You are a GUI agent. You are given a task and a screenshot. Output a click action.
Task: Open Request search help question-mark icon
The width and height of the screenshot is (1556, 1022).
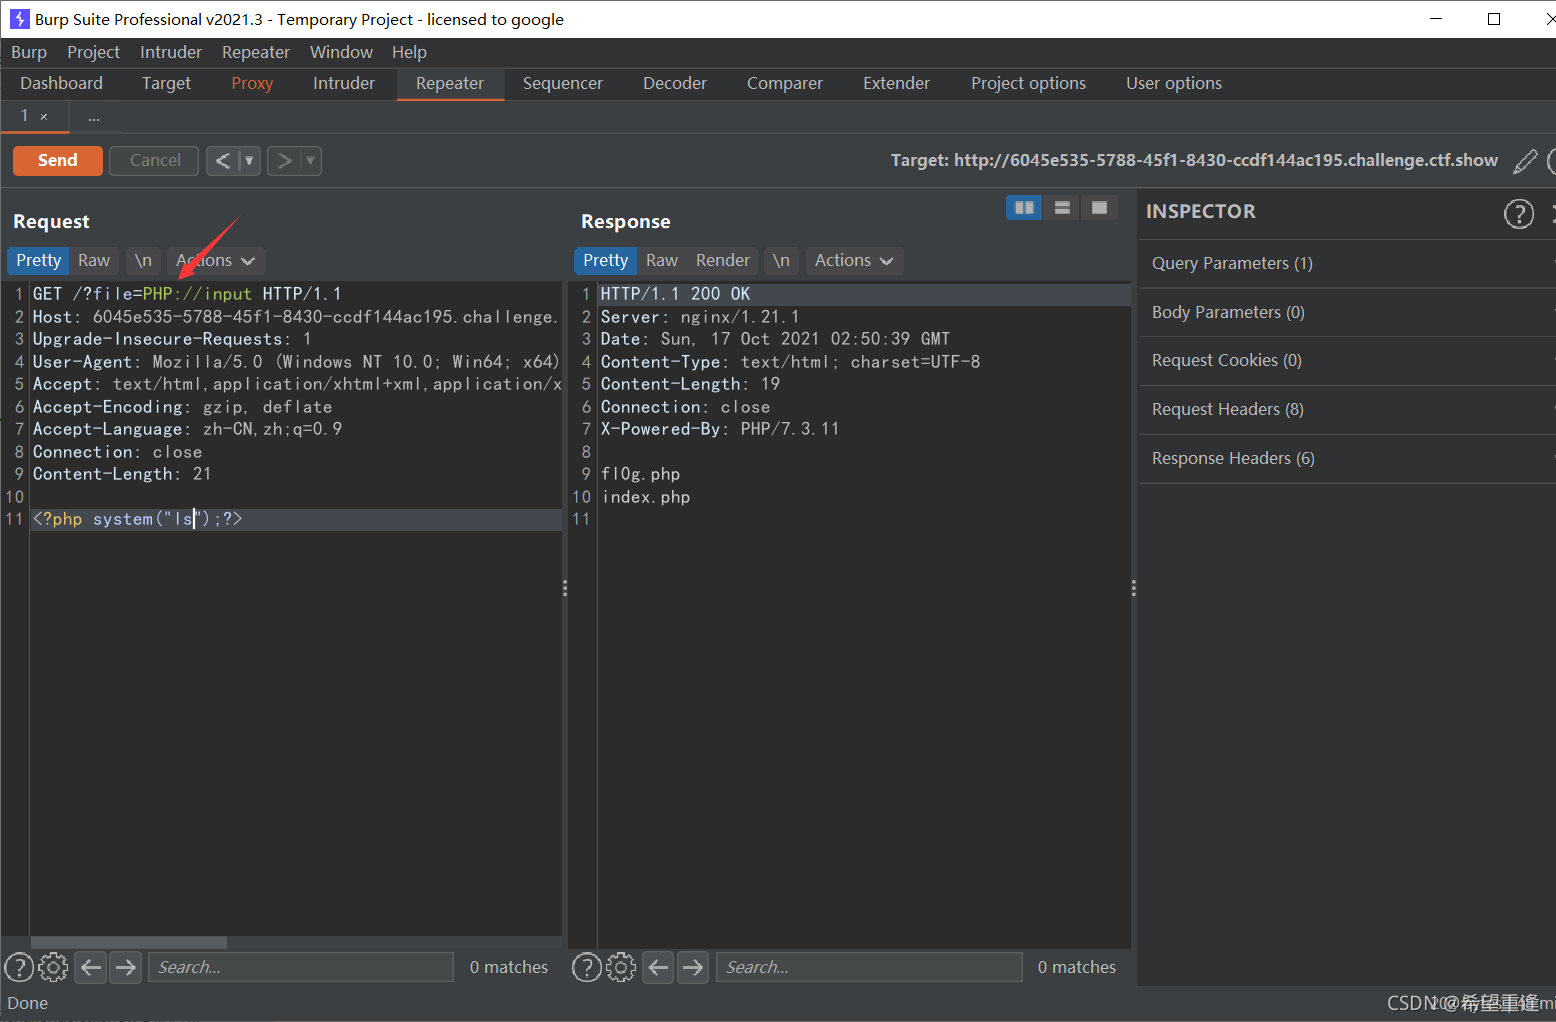pos(19,967)
